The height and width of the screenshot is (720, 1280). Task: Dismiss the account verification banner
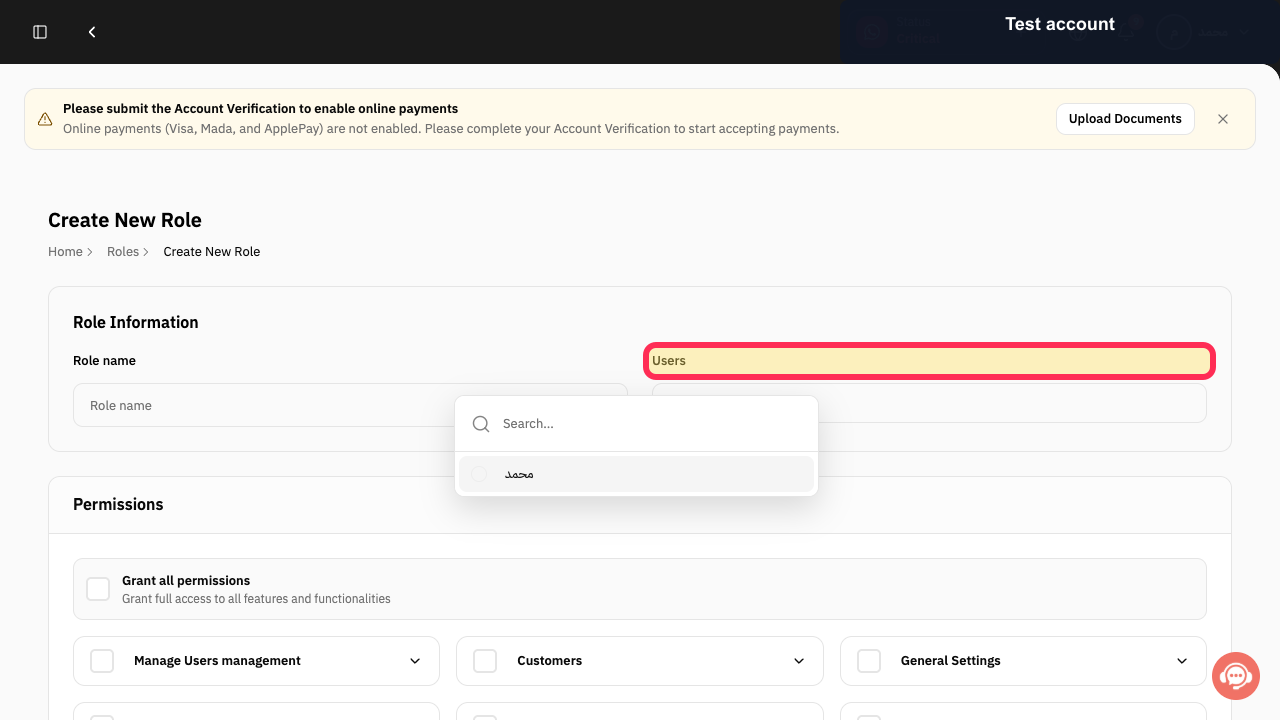pyautogui.click(x=1223, y=119)
